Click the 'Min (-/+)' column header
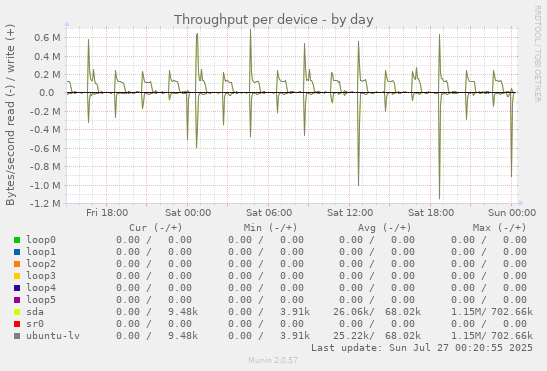This screenshot has height=371, width=547. (x=270, y=228)
